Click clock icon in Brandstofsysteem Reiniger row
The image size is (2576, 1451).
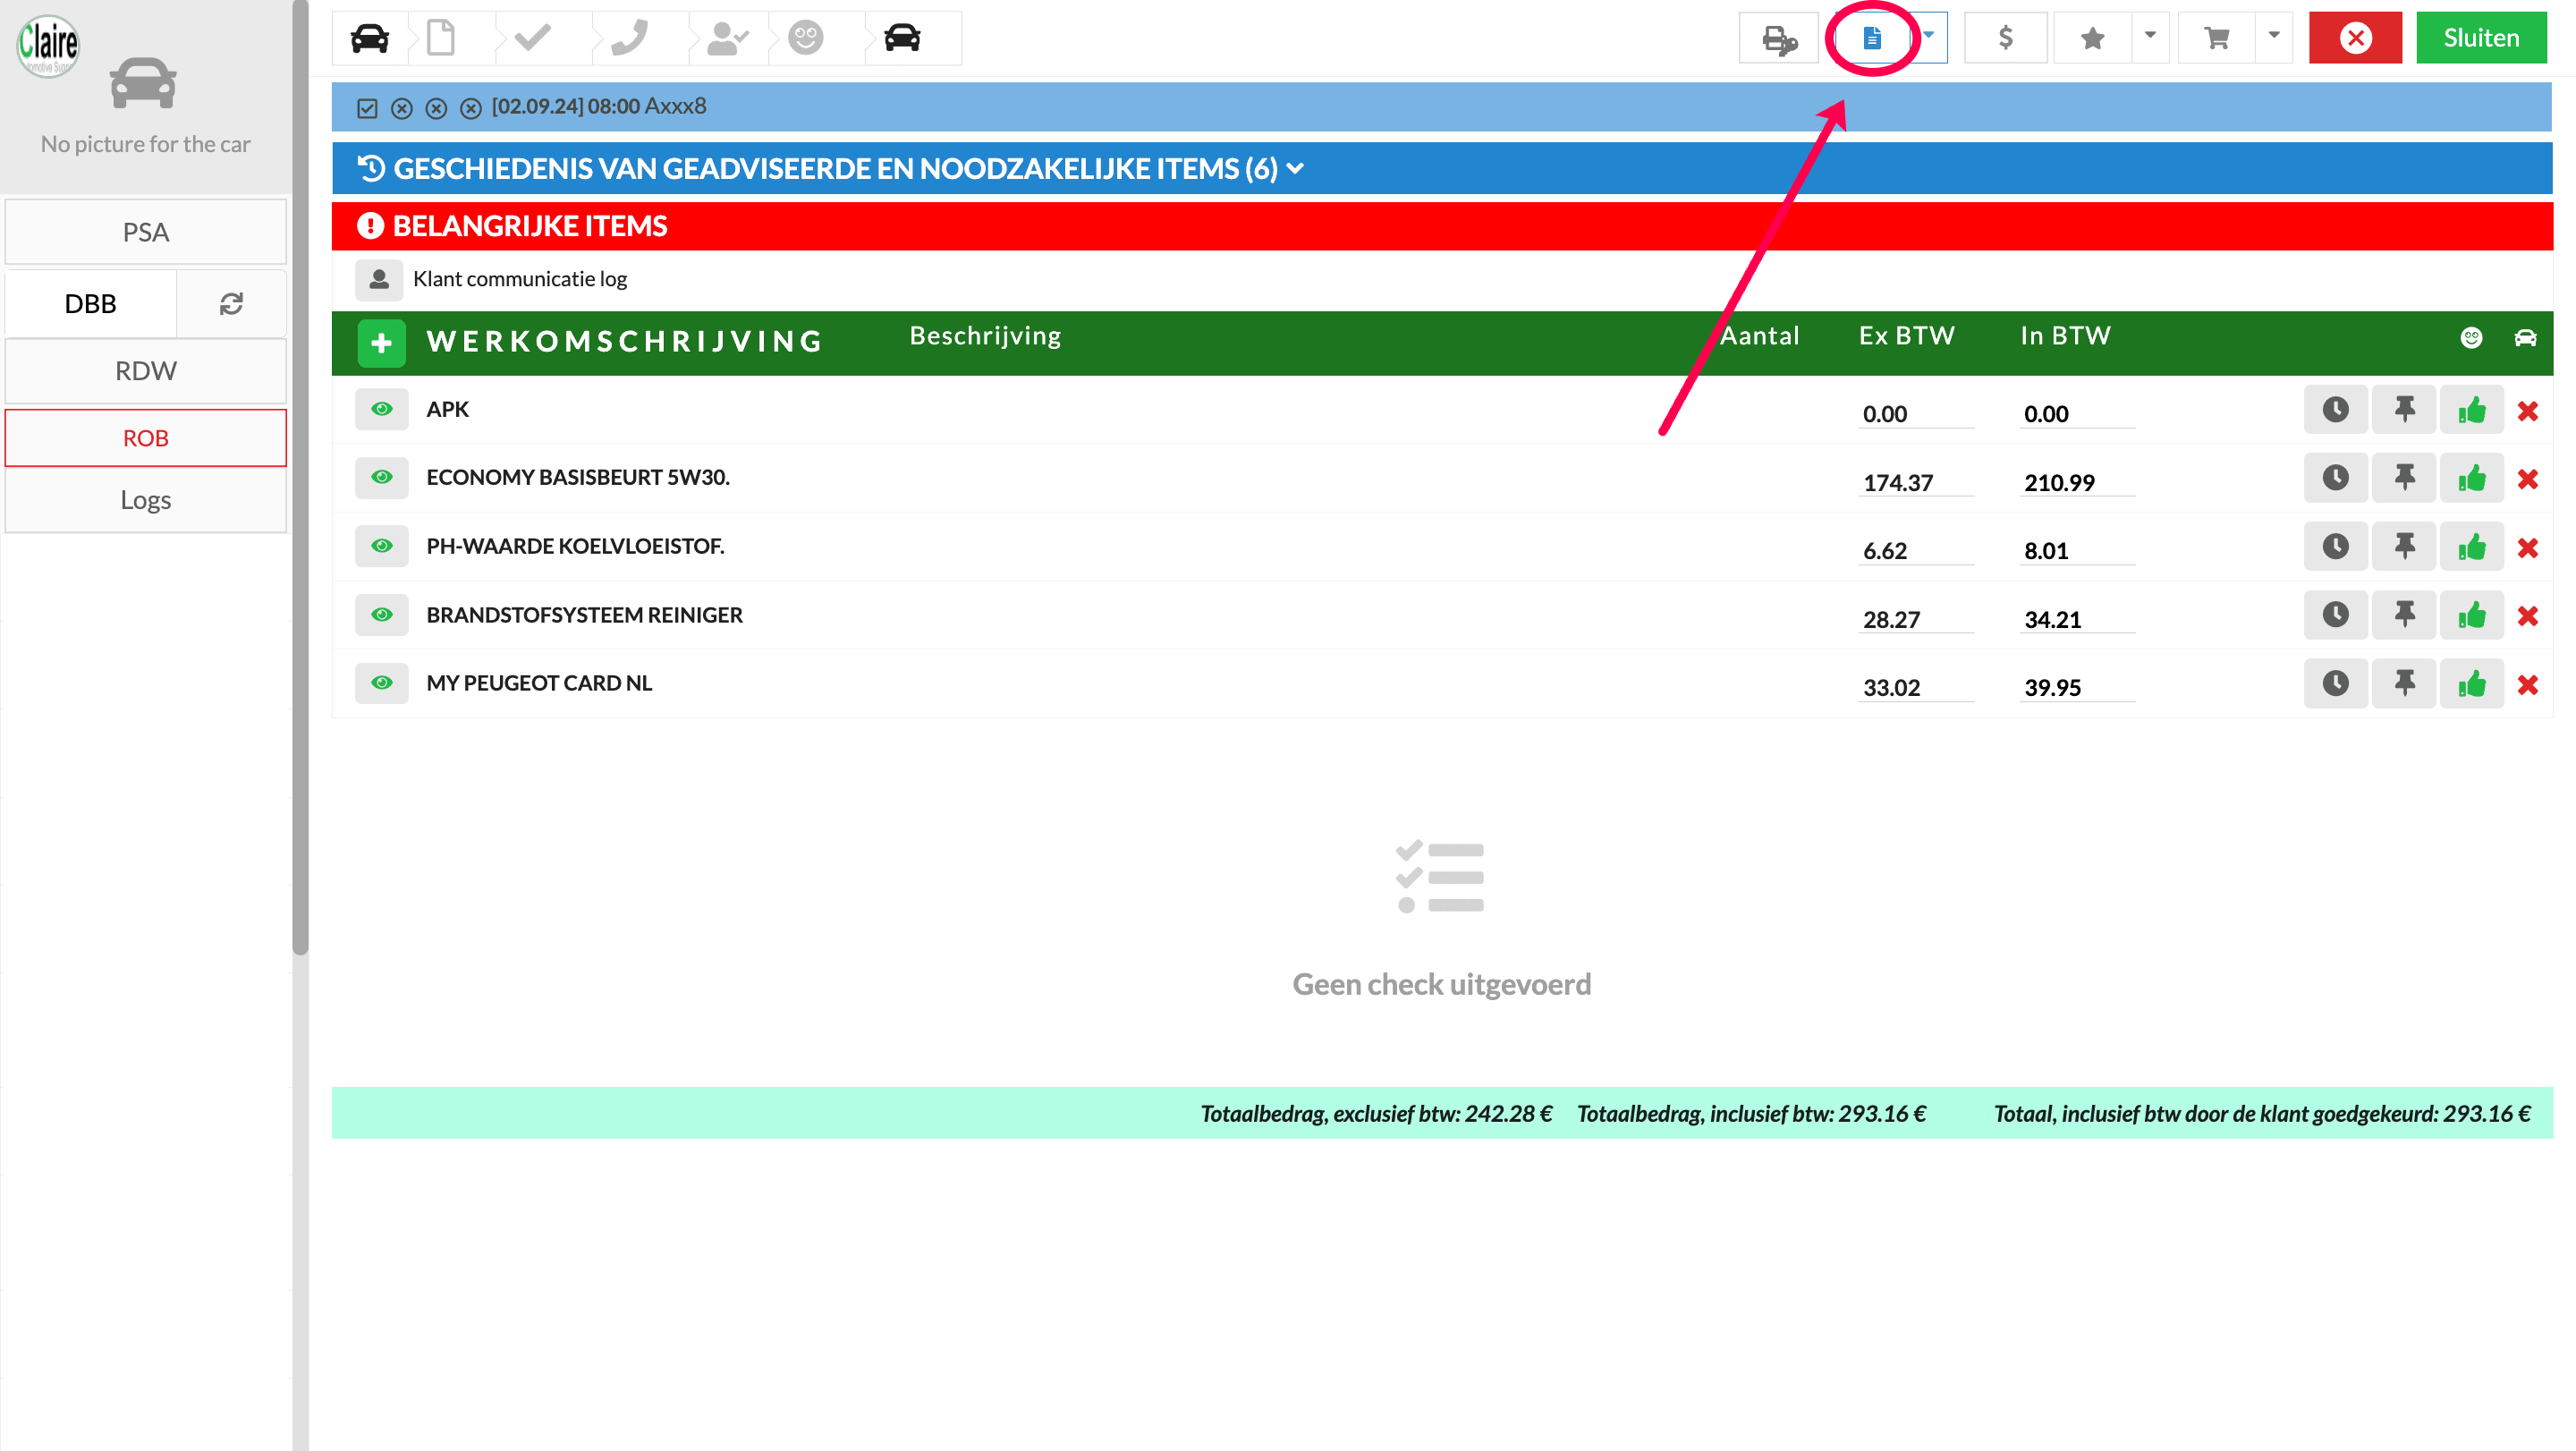click(x=2335, y=615)
